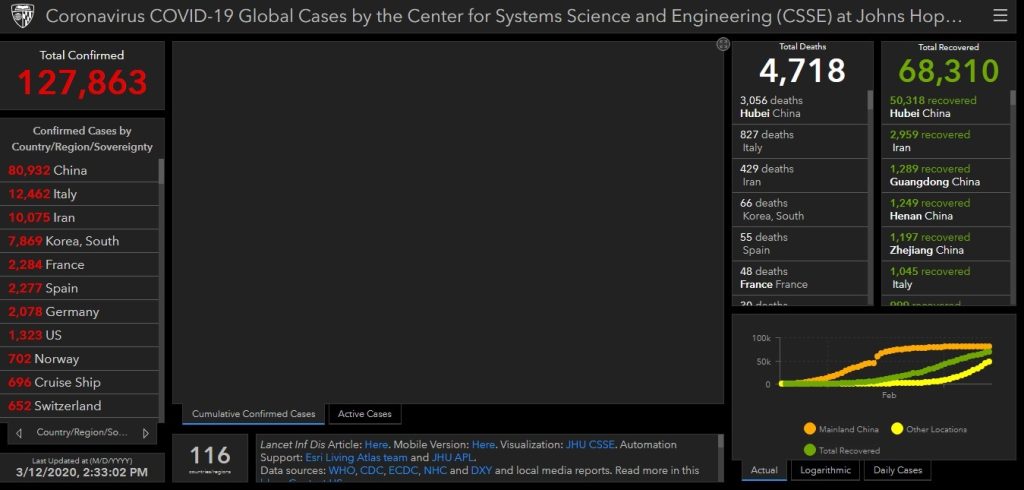Toggle the Mainland China orange legend marker
Image resolution: width=1024 pixels, height=490 pixels.
pyautogui.click(x=809, y=429)
